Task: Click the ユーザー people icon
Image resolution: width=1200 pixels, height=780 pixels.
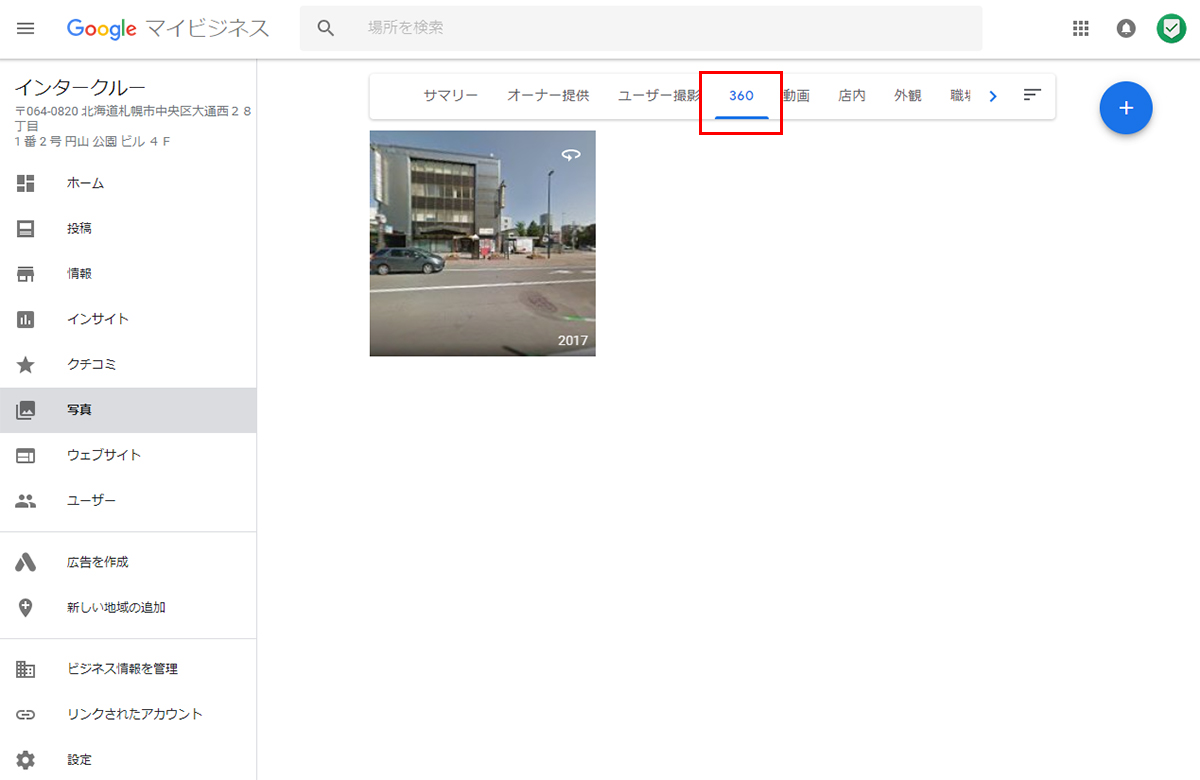Action: tap(26, 500)
